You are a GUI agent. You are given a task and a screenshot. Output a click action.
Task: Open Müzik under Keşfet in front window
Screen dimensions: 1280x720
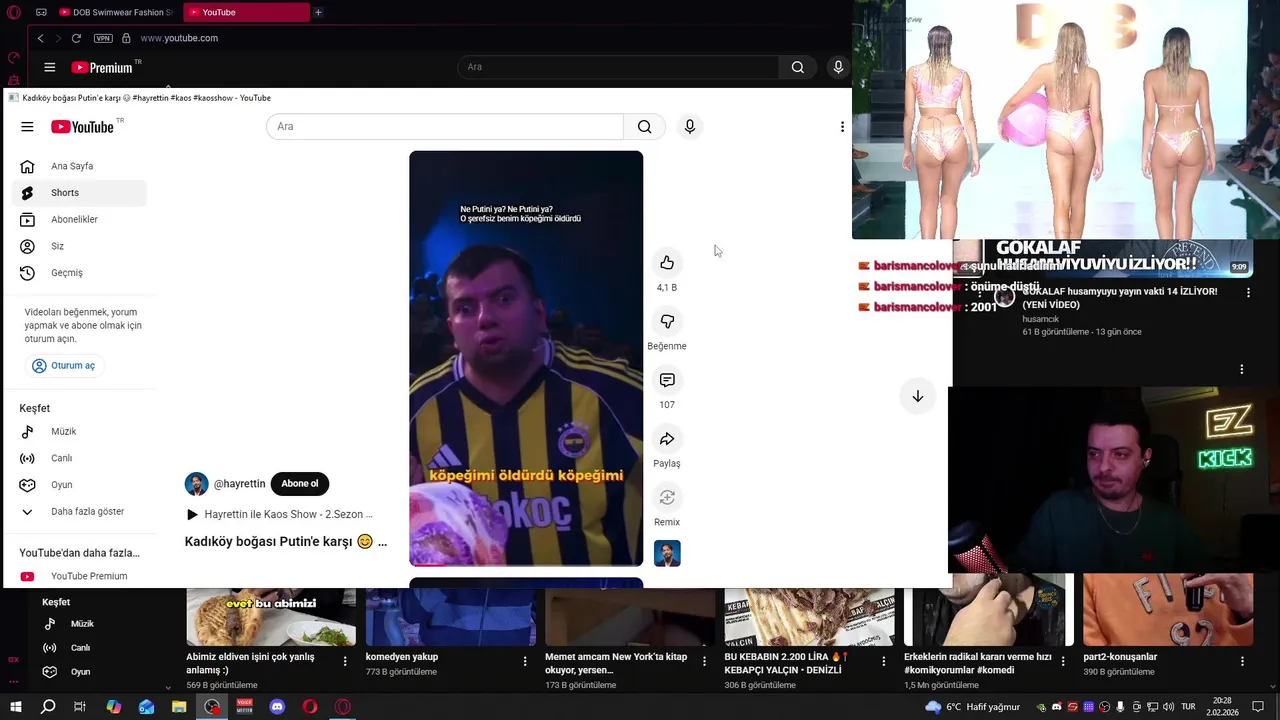coord(80,432)
